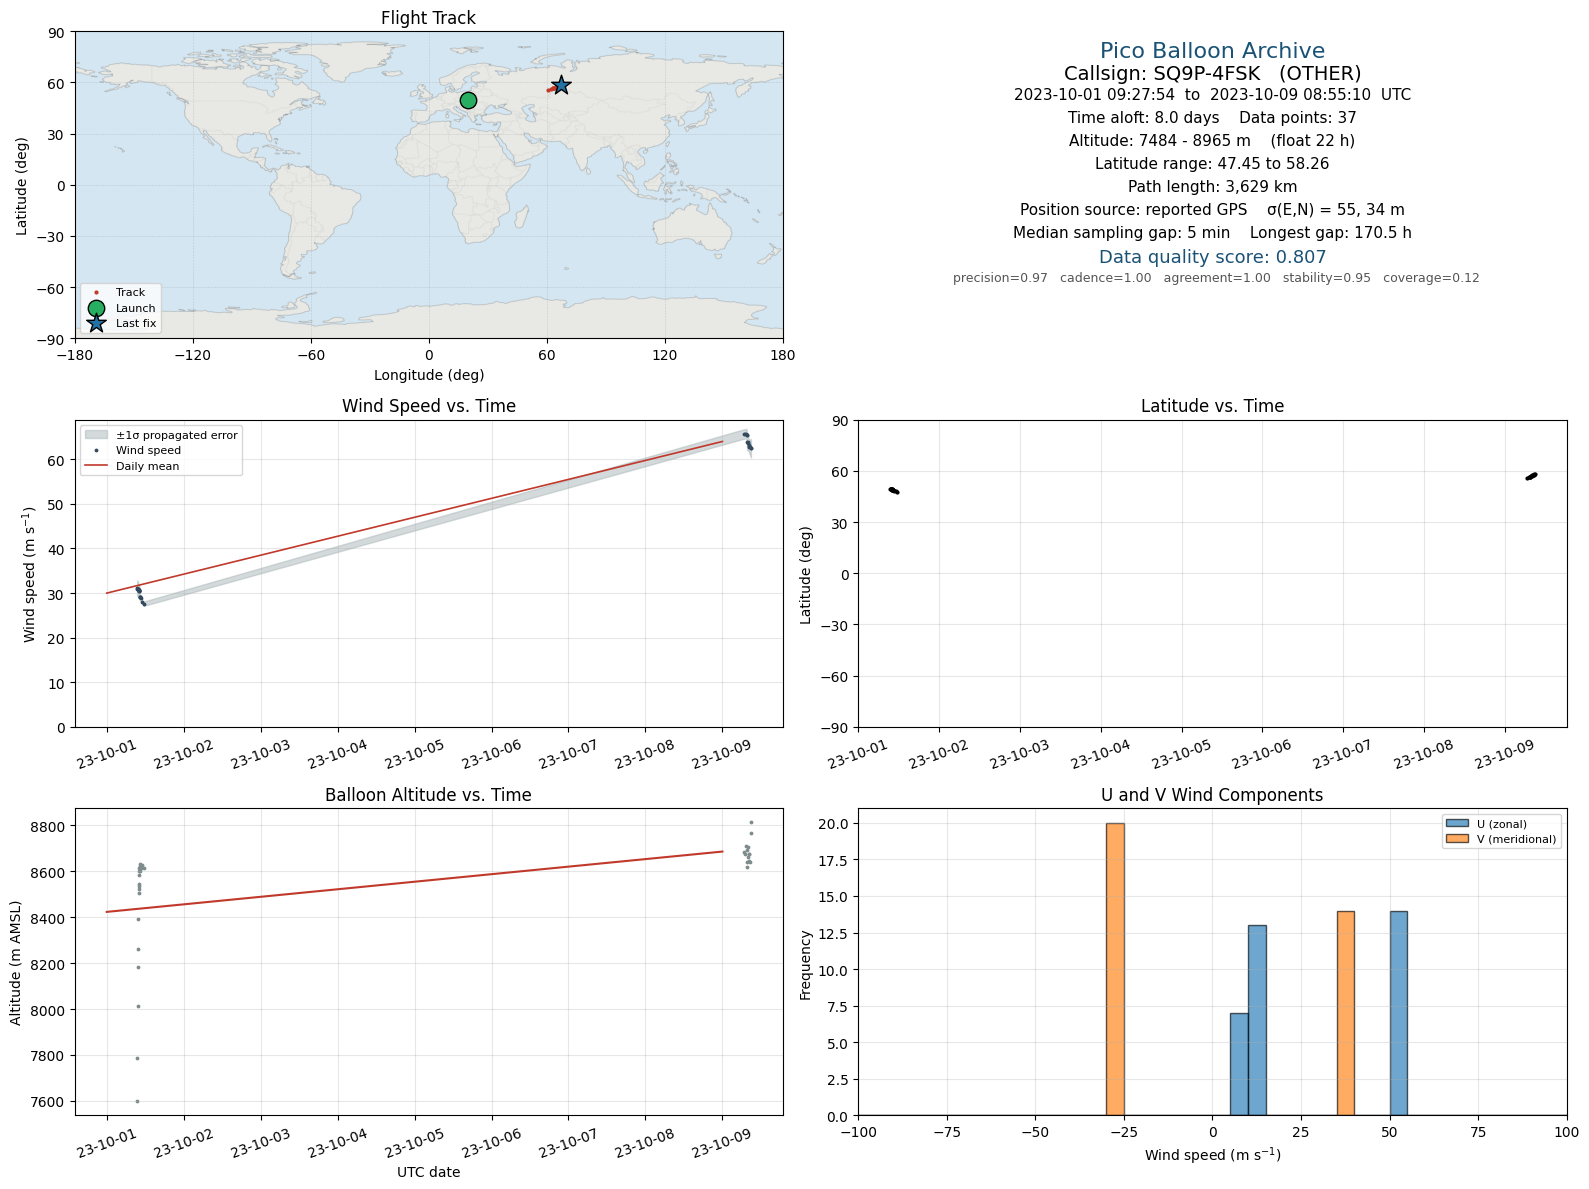1589x1189 pixels.
Task: Click the 60 tick on the wind speed y-axis
Action: 58,461
